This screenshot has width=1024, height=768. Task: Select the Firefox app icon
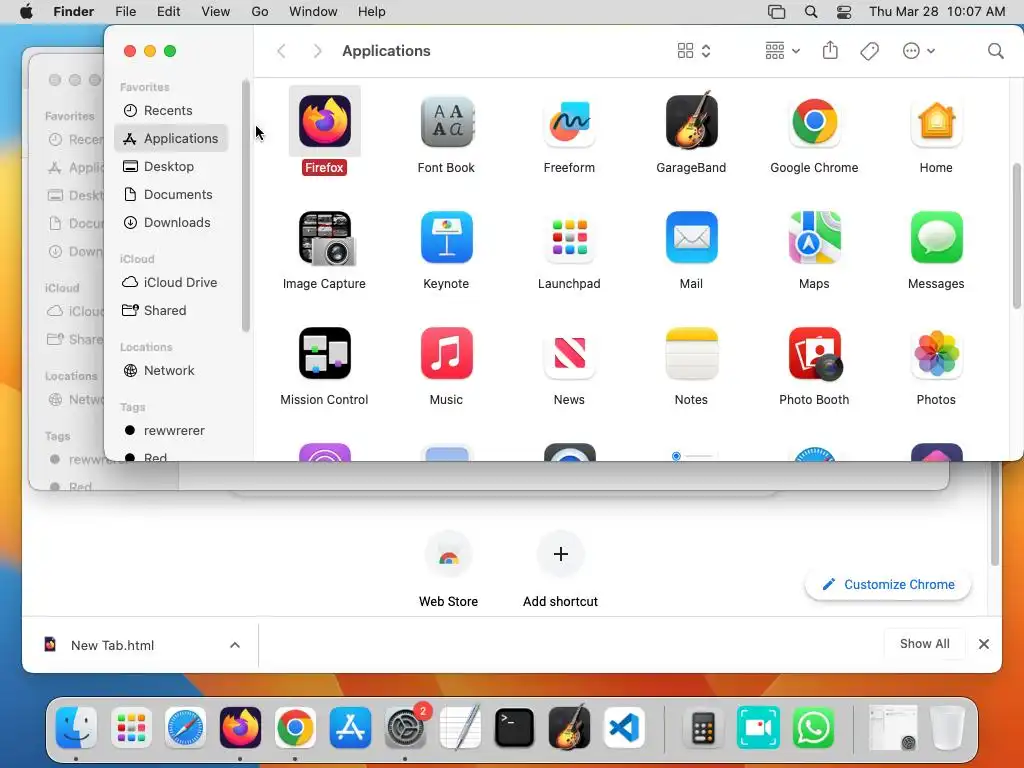click(325, 121)
